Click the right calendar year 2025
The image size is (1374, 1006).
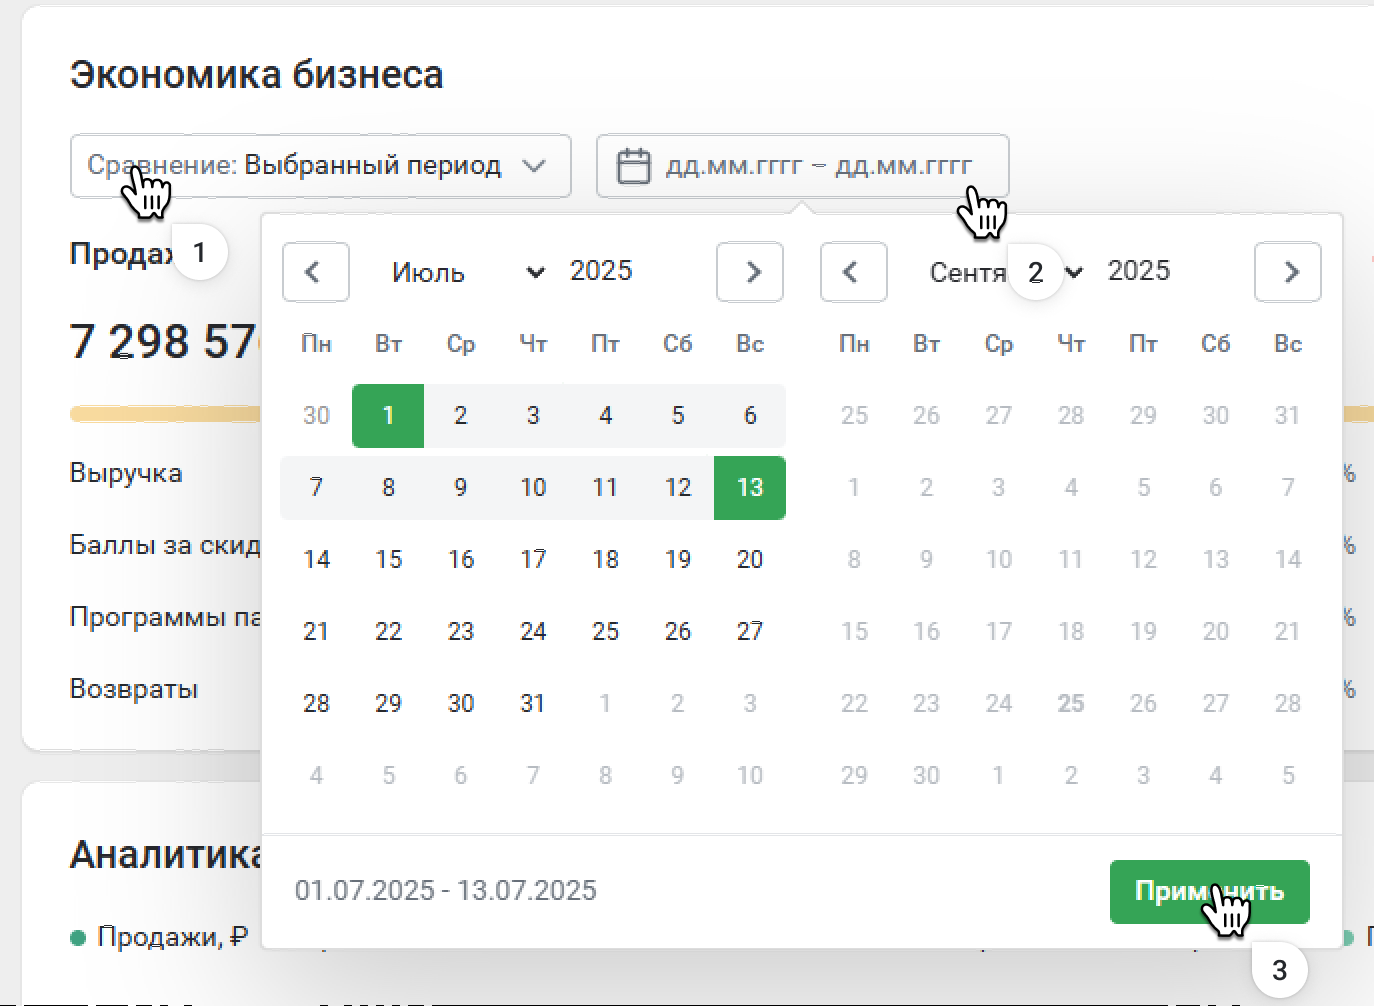click(1139, 271)
